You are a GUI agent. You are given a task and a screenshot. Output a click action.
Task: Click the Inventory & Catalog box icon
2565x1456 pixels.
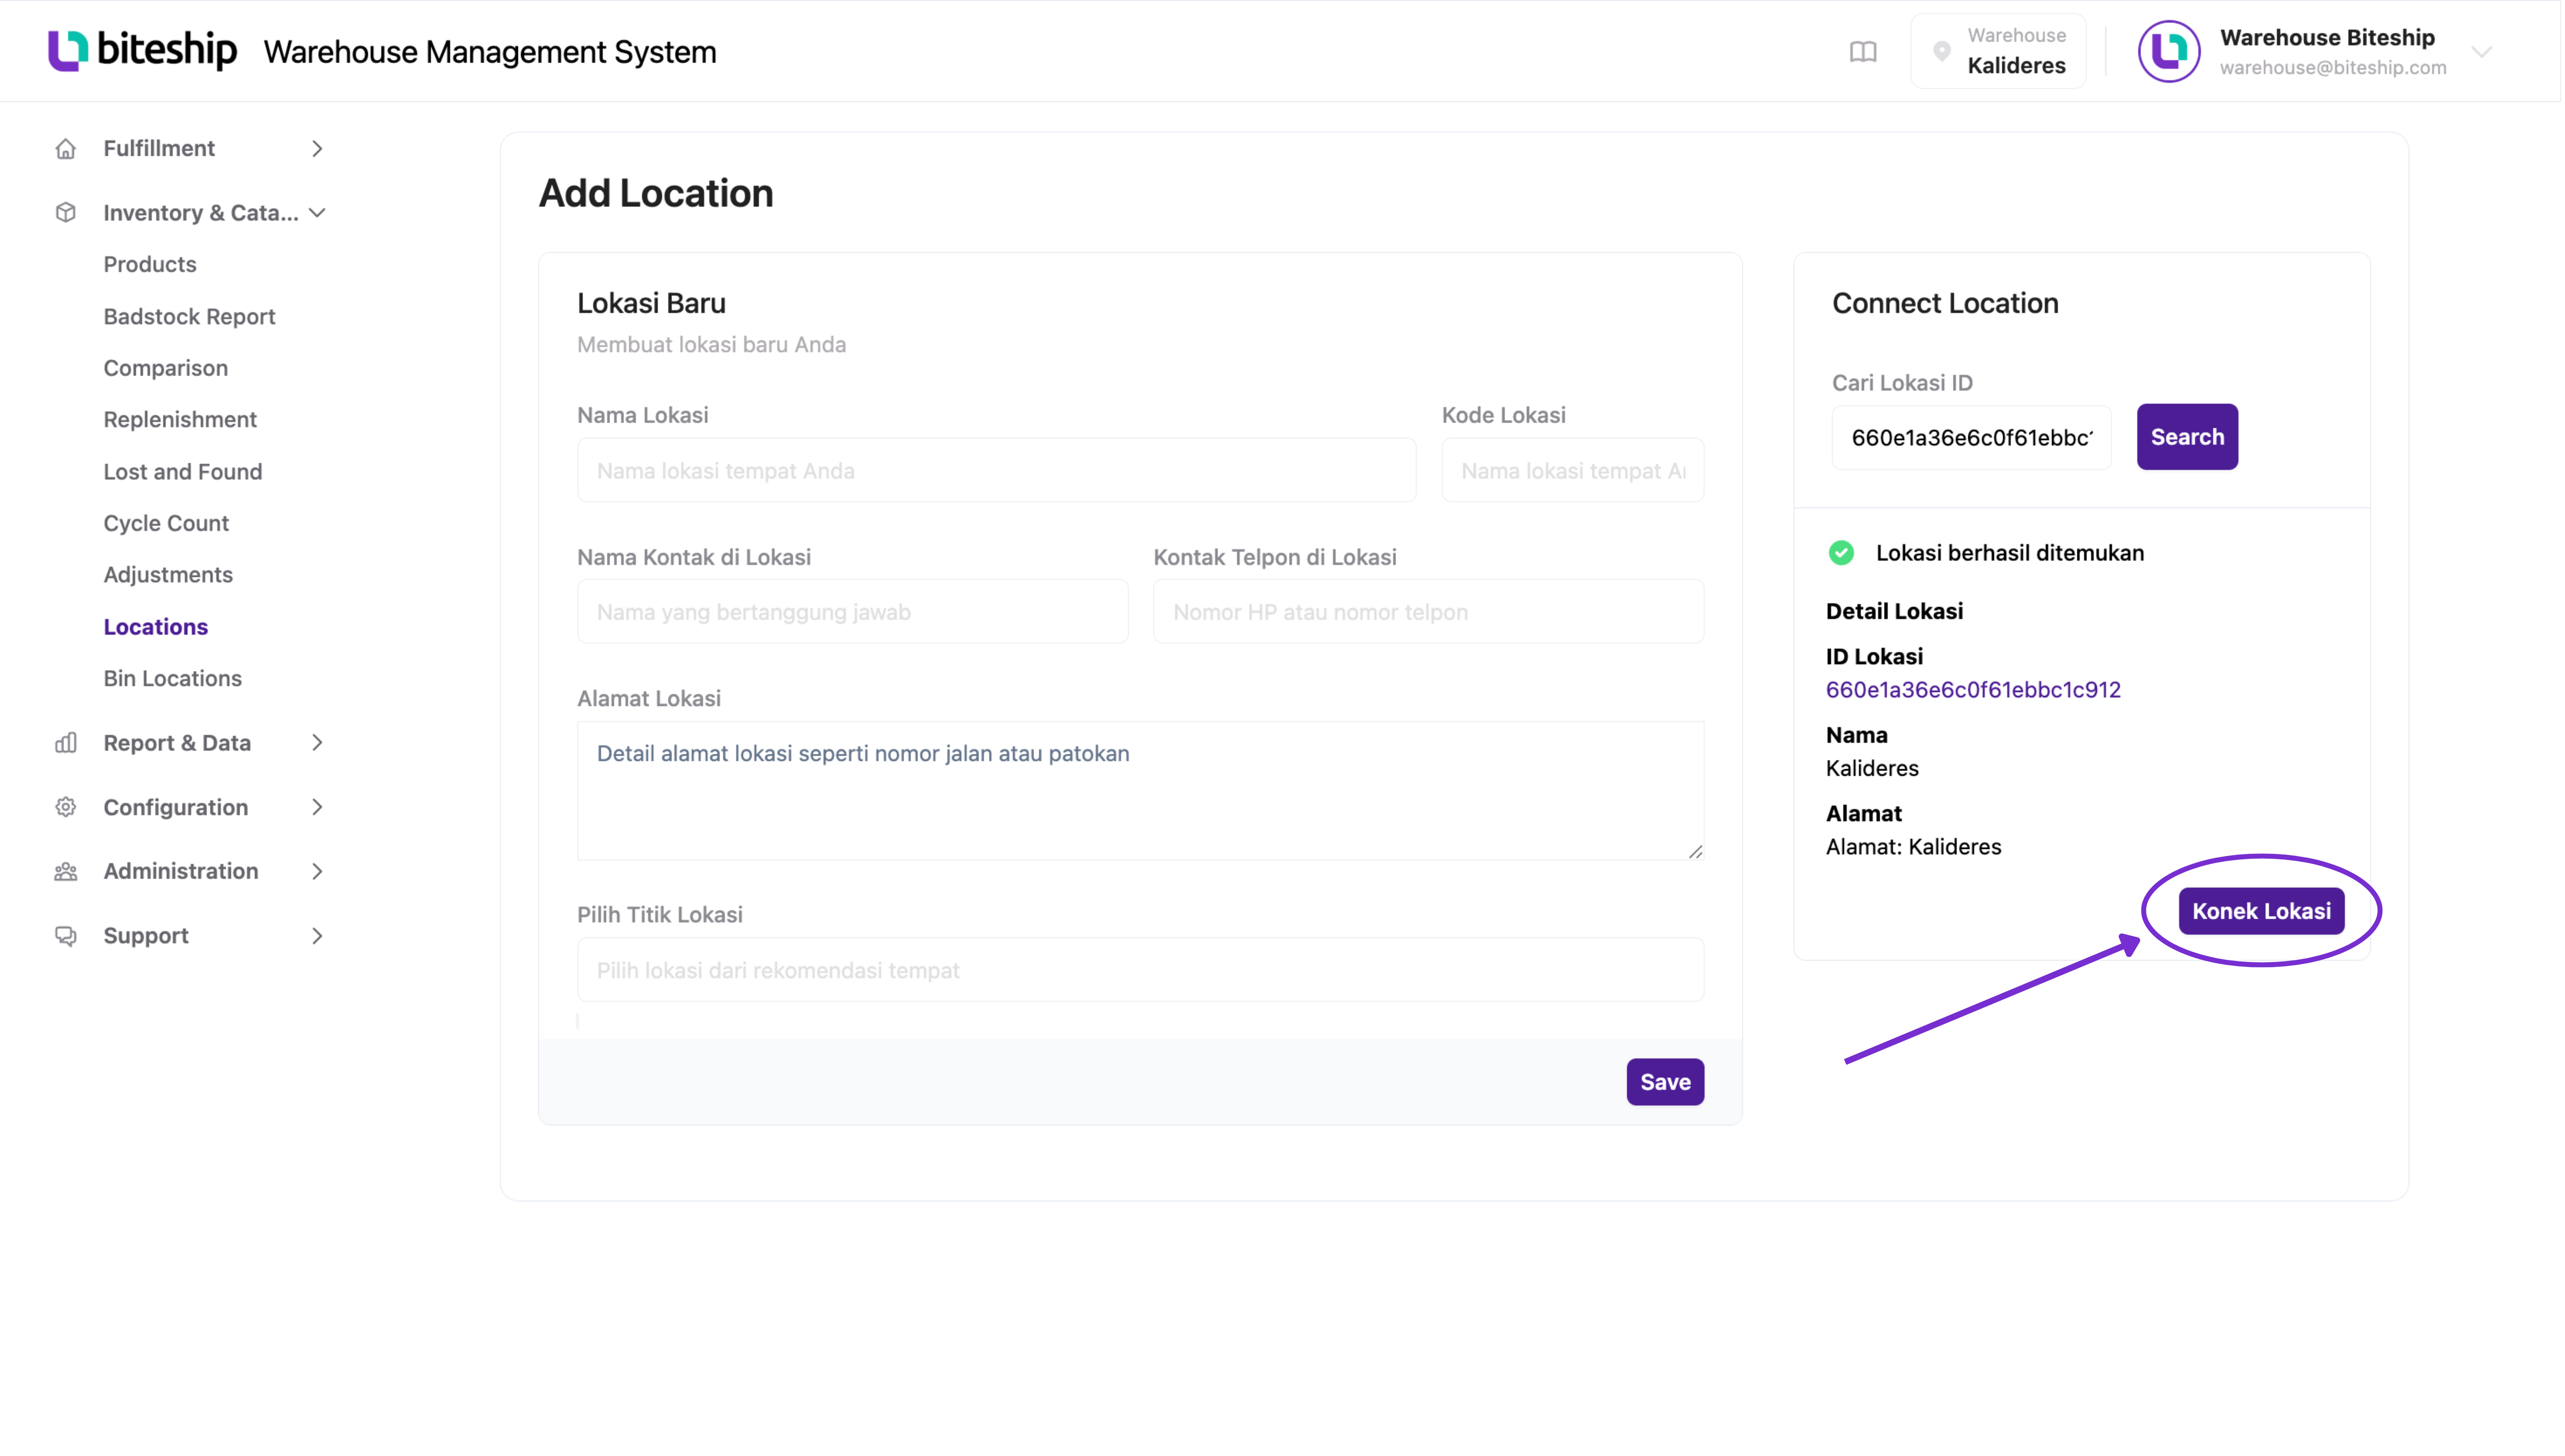pos(66,213)
